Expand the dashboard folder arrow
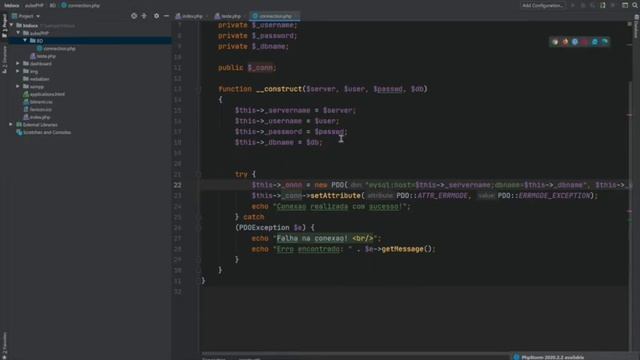 click(18, 64)
